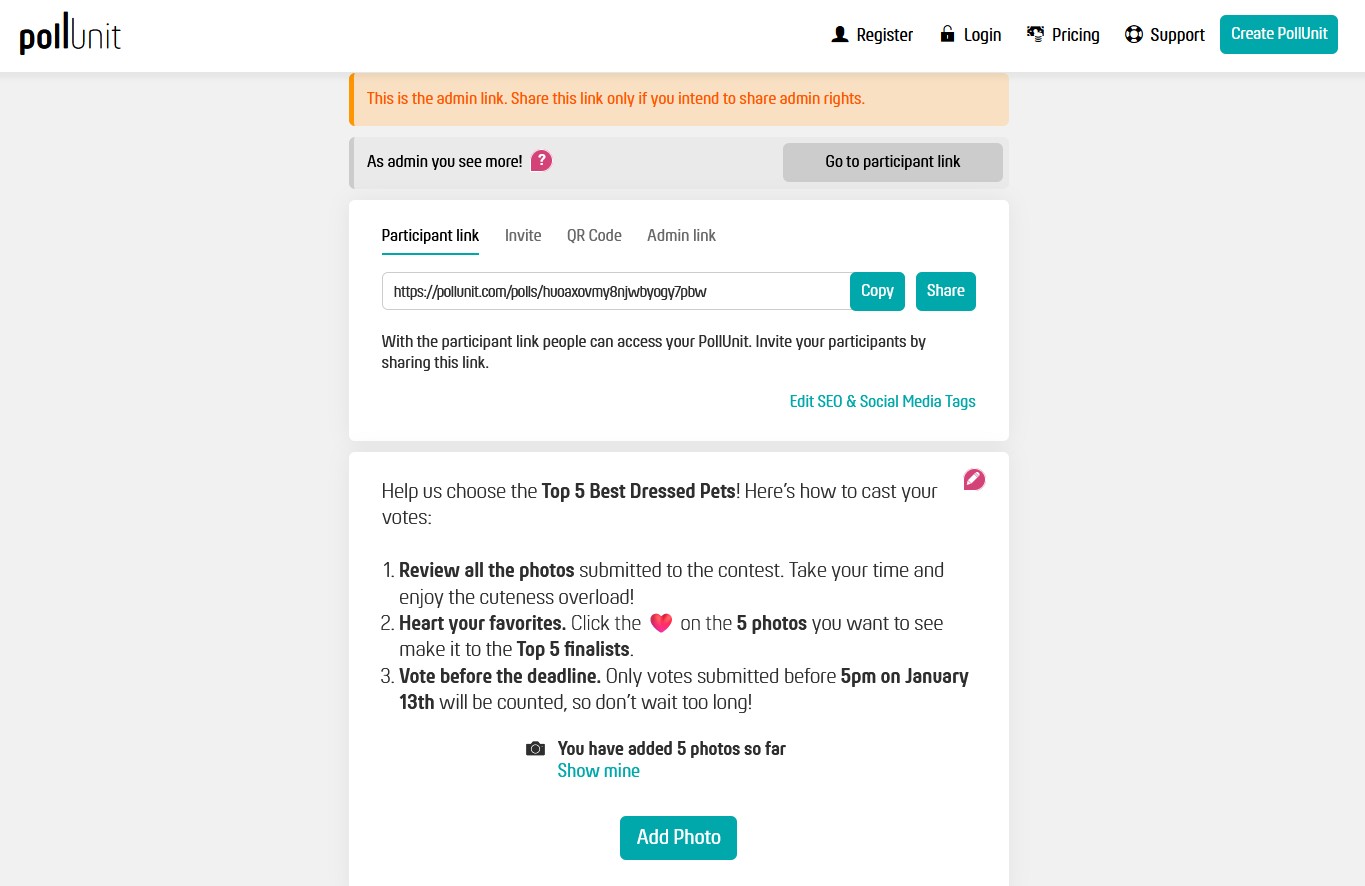This screenshot has width=1365, height=886.
Task: Switch to the Invite tab
Action: coord(523,236)
